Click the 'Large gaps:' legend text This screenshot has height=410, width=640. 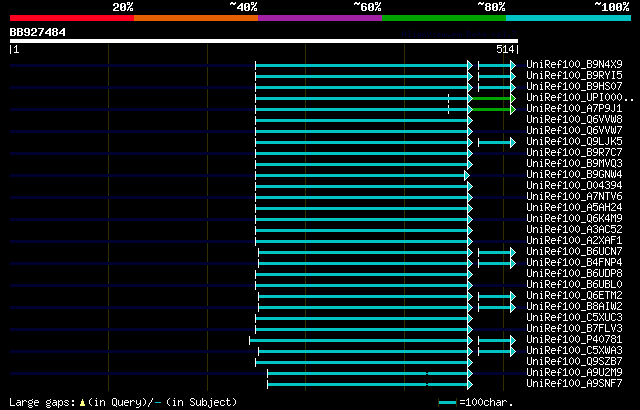point(42,402)
